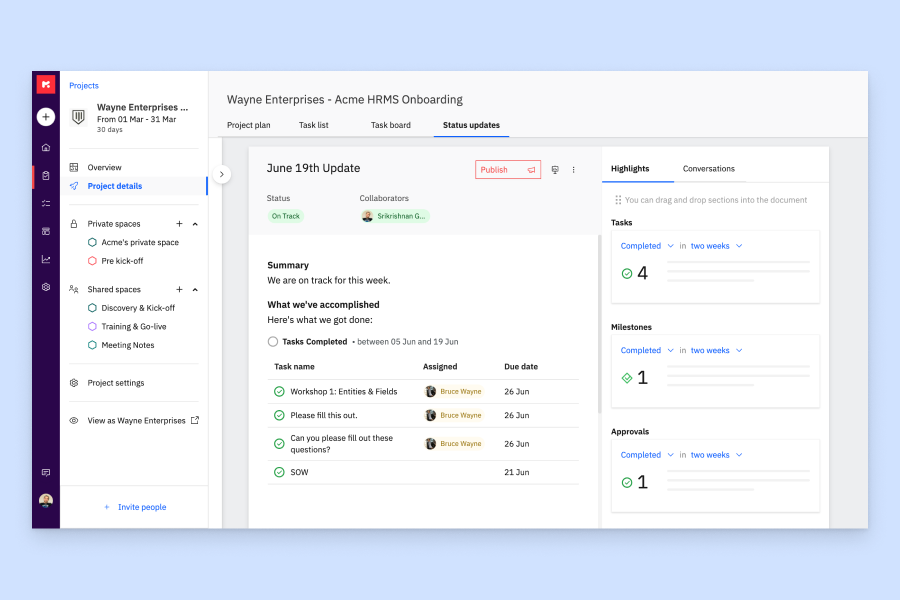
Task: Select the Highlights tab
Action: [630, 169]
